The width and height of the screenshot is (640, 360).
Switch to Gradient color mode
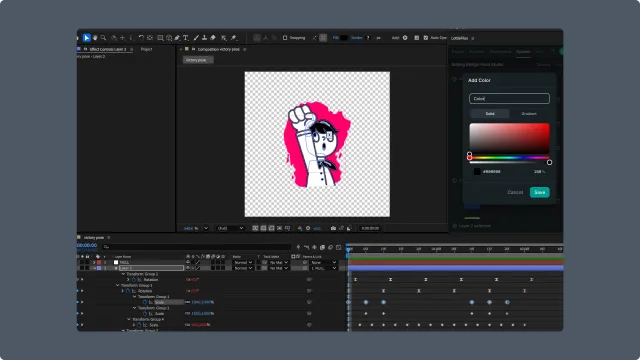click(529, 113)
